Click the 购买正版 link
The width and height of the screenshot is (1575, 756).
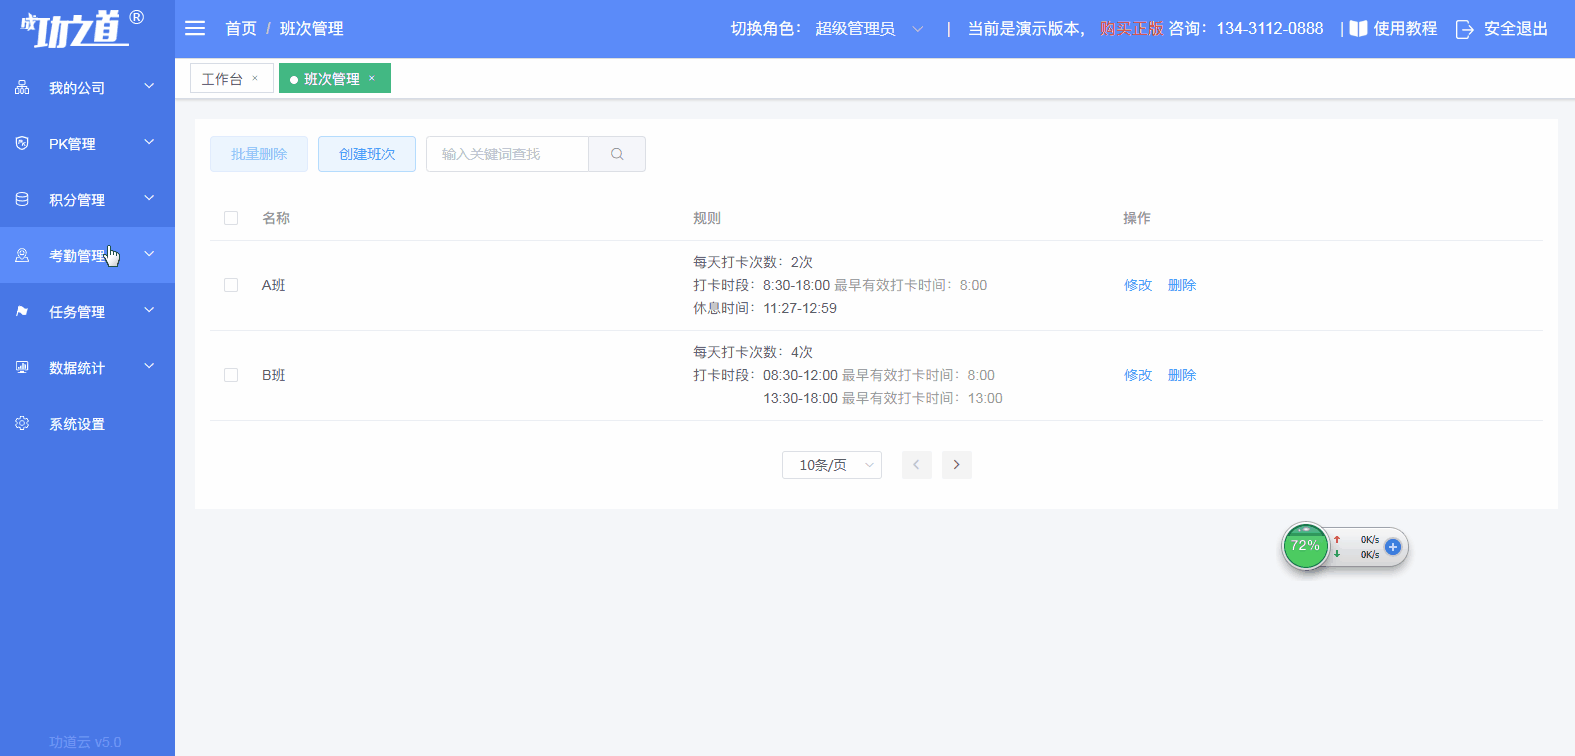(x=1132, y=29)
